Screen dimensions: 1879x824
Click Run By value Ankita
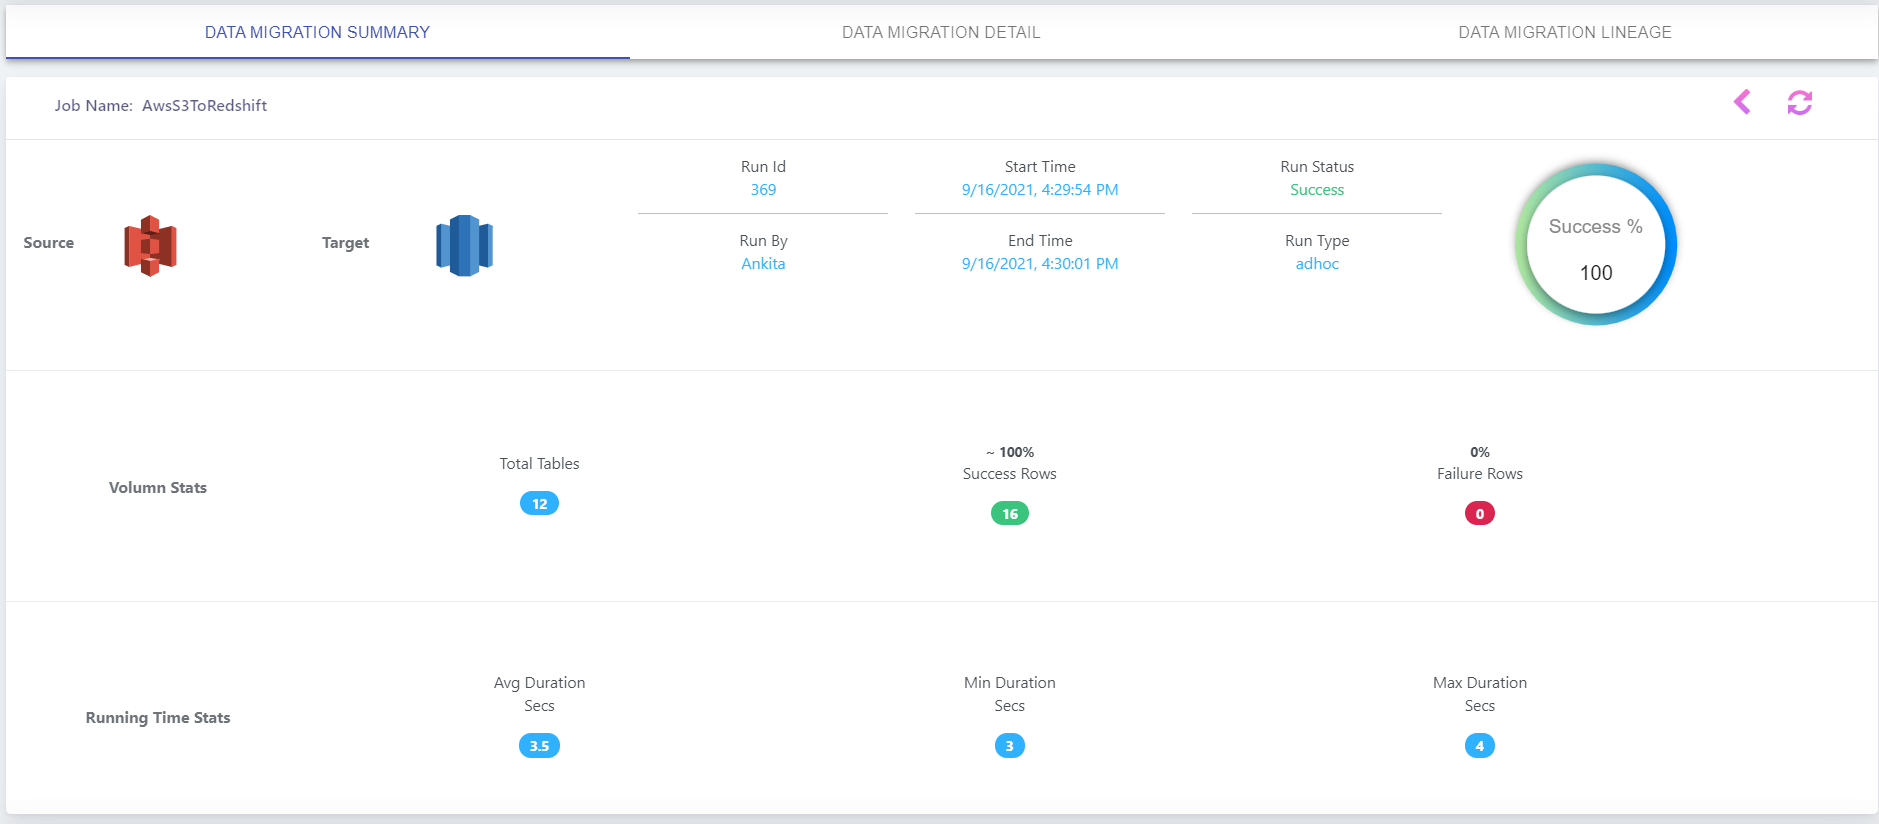click(x=763, y=264)
